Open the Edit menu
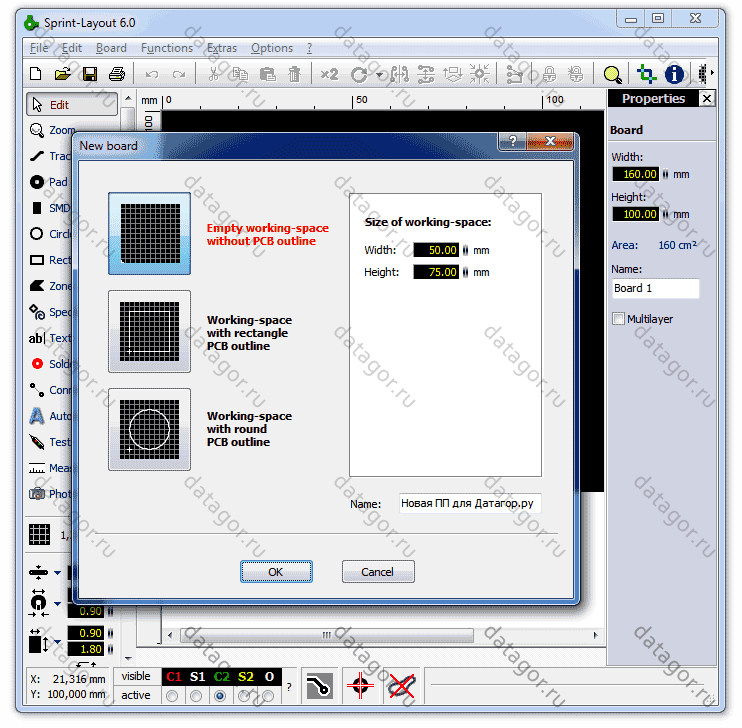Screen dimensions: 742x728 tap(72, 48)
